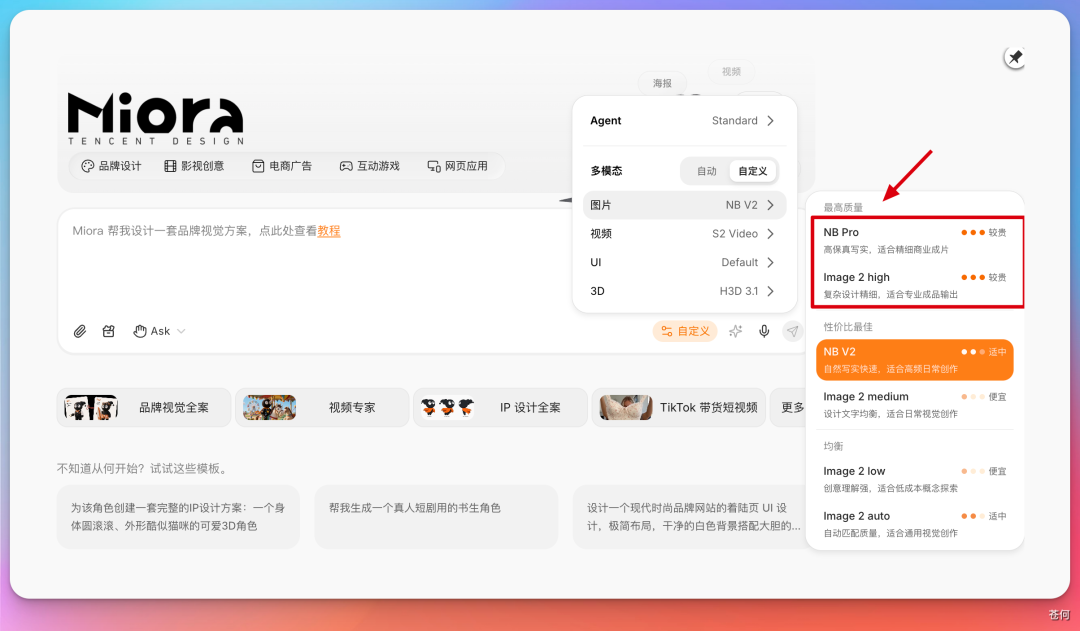Select the Image 2 high model
The width and height of the screenshot is (1080, 631).
[x=915, y=285]
